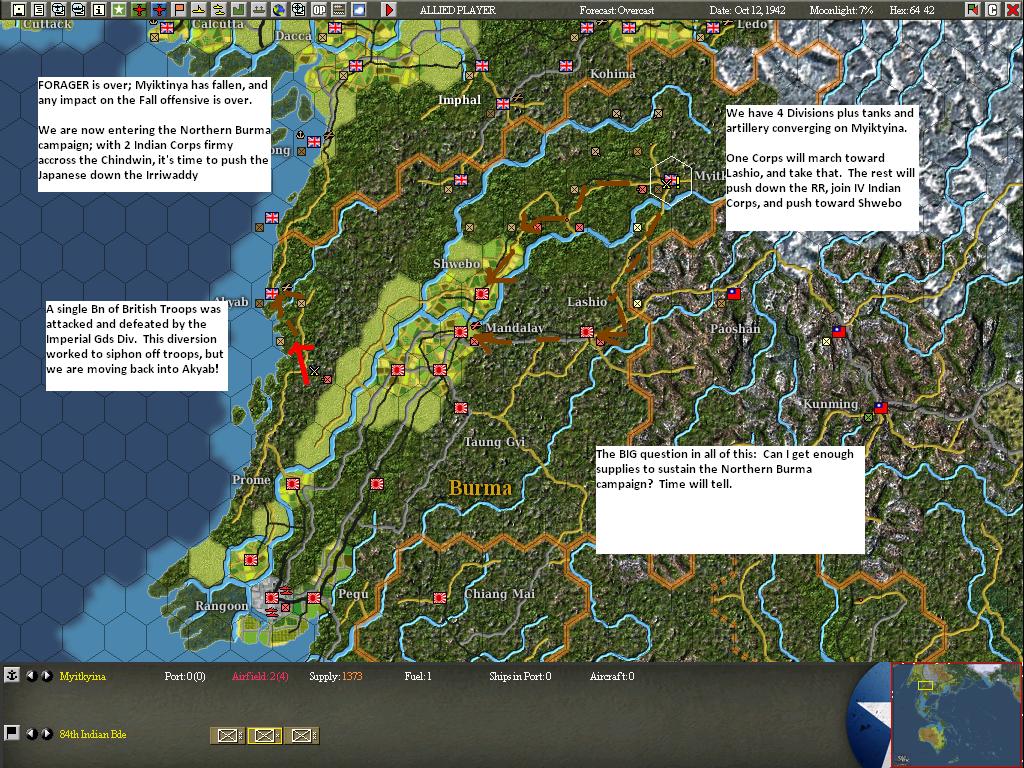Image resolution: width=1024 pixels, height=768 pixels.
Task: Click the Japanese flag unit at Pegu
Action: [314, 598]
